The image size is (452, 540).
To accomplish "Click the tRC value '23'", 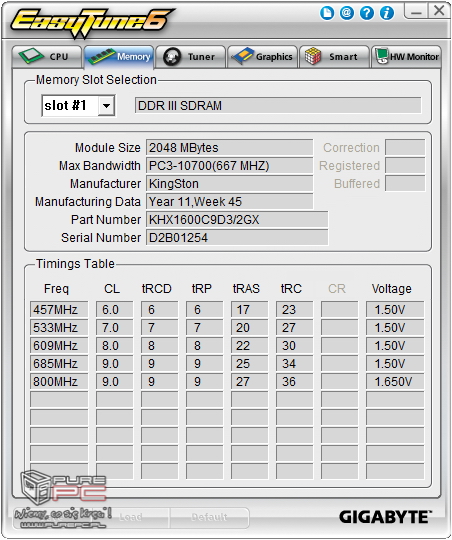I will (x=295, y=310).
